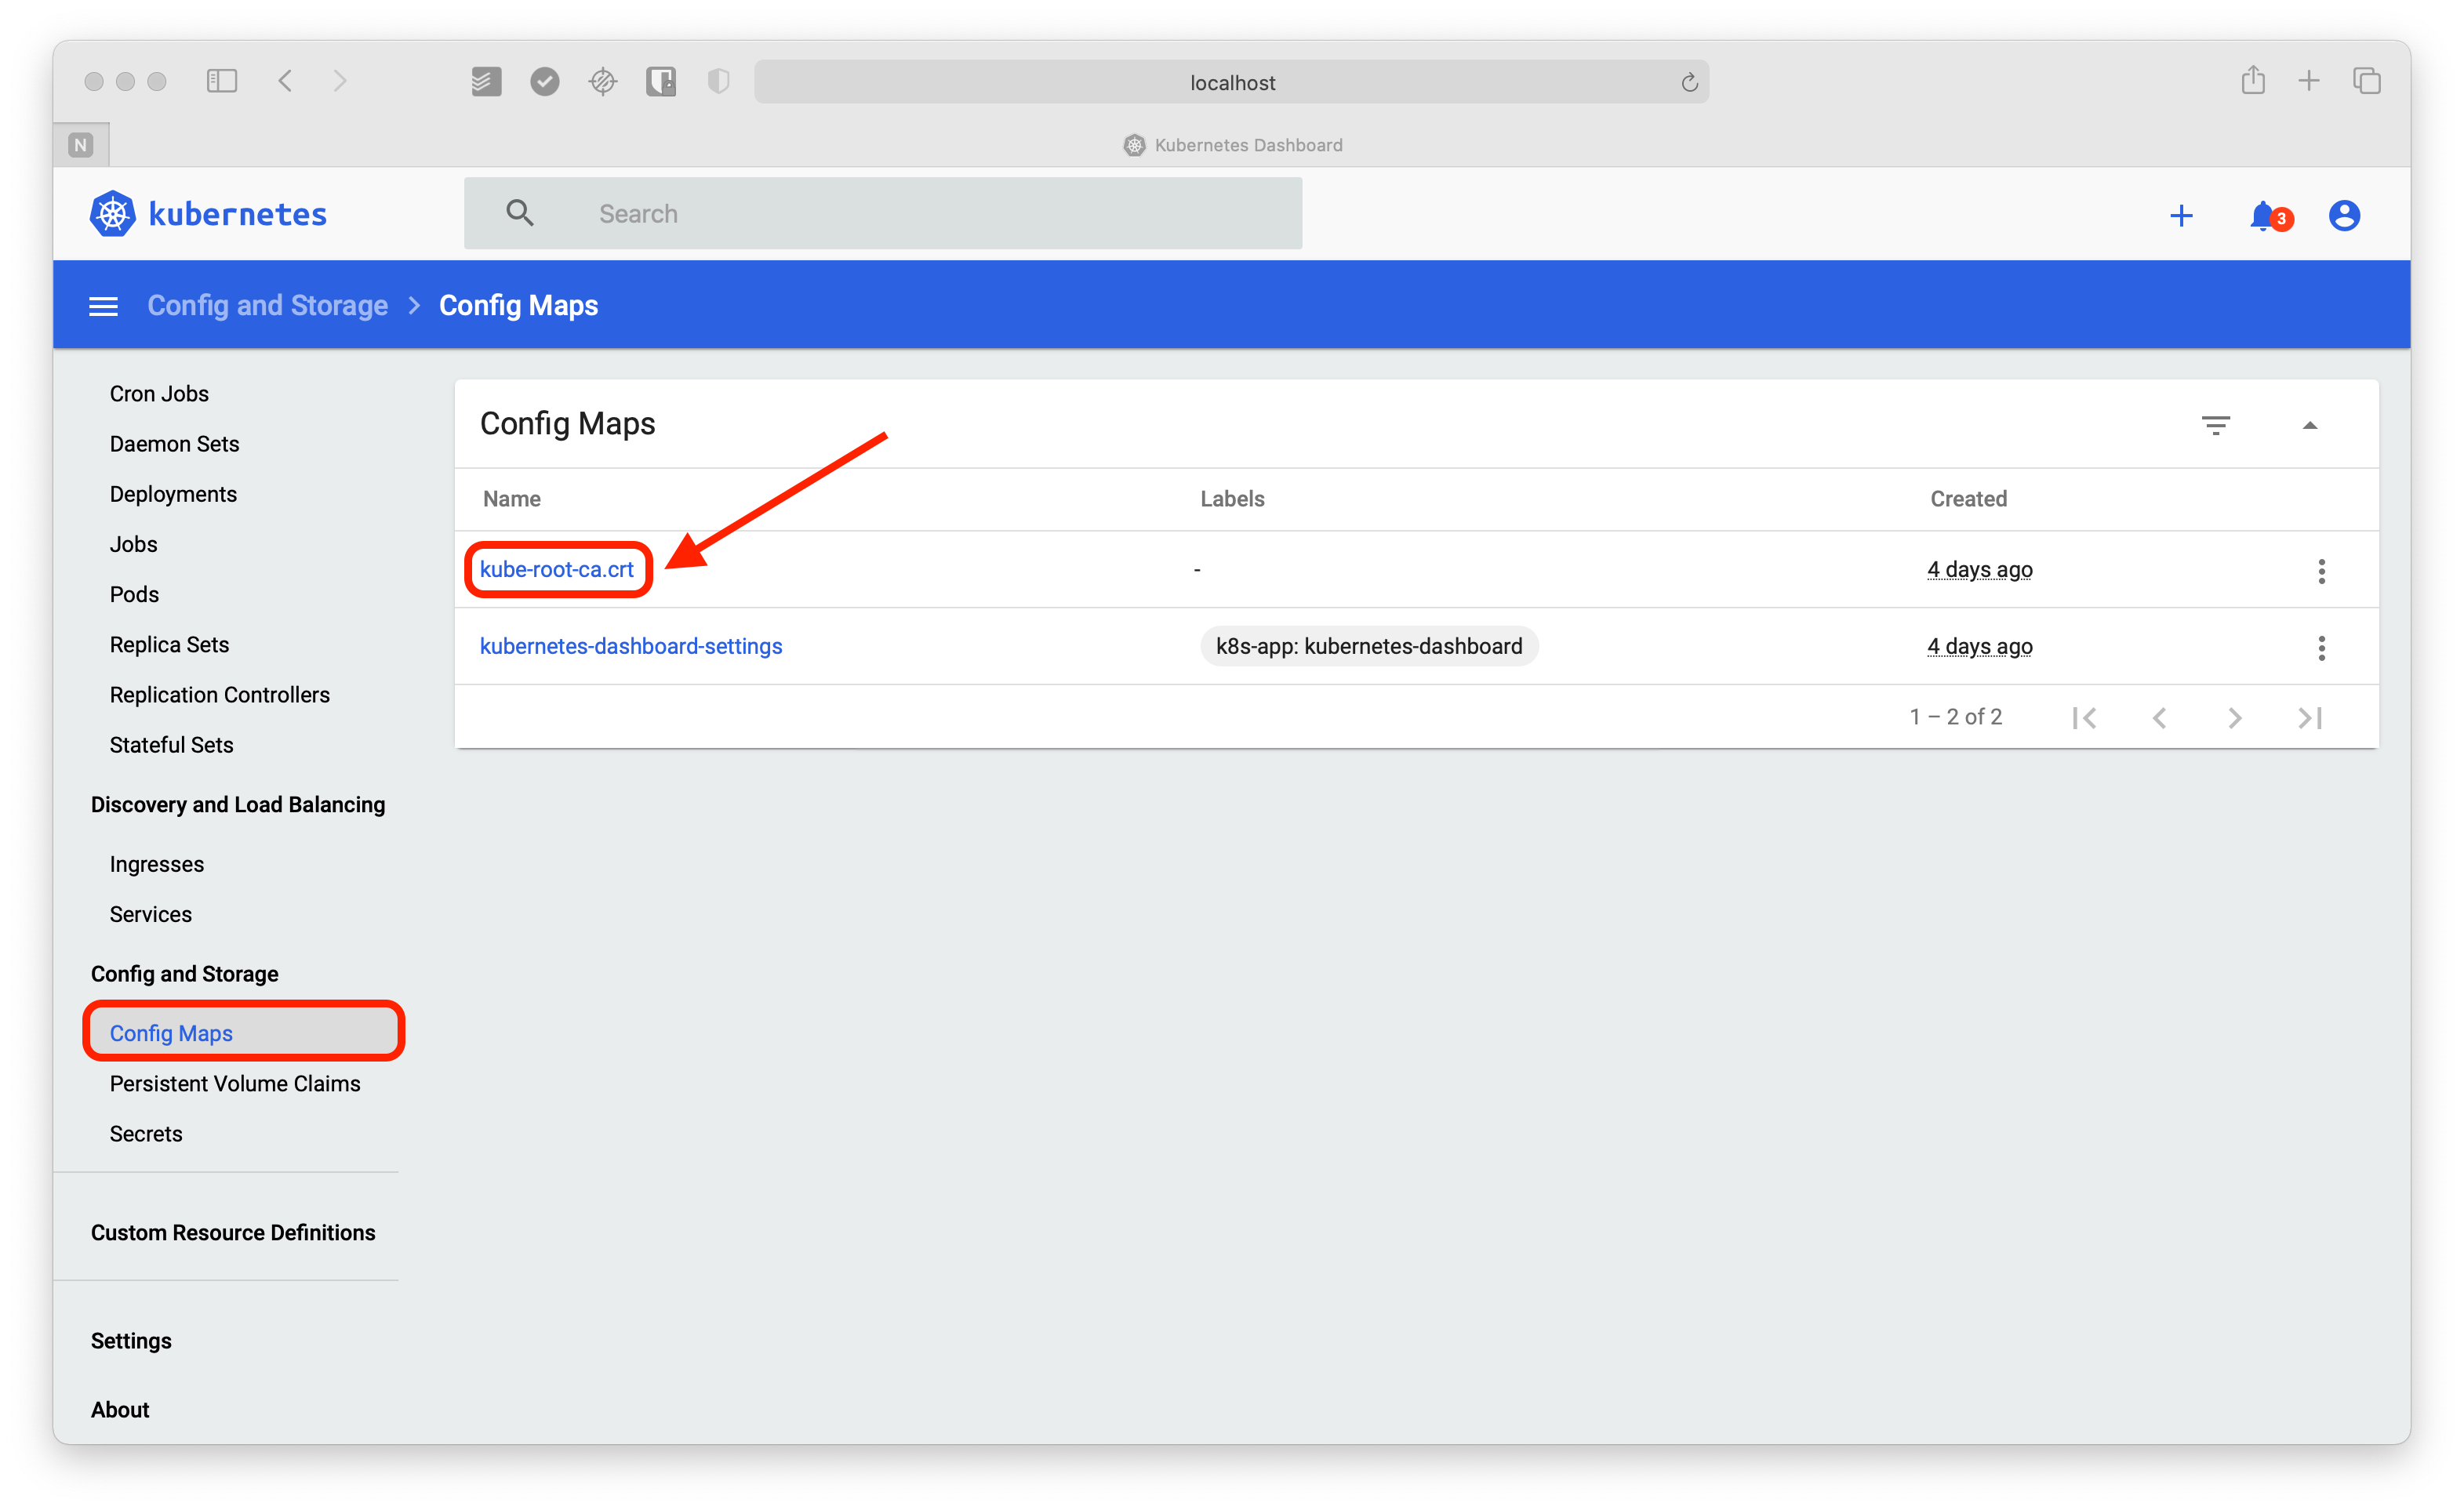This screenshot has height=1510, width=2464.
Task: Sort by Created column header
Action: click(1968, 499)
